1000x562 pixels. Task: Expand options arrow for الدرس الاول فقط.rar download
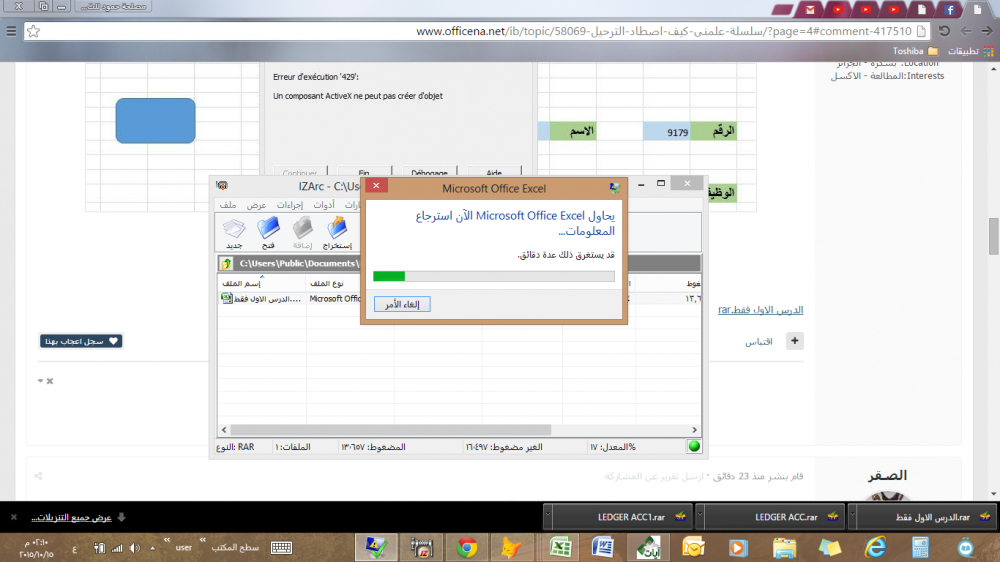851,517
